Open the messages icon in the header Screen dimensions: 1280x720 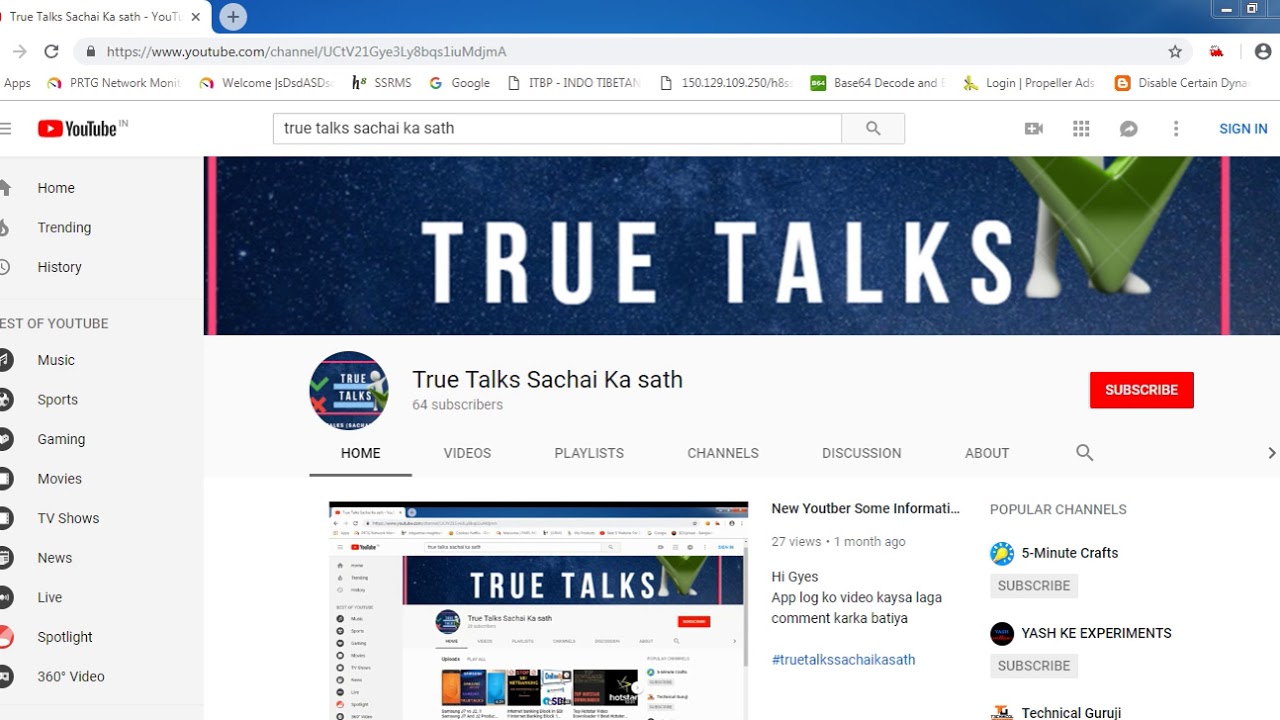click(1129, 129)
